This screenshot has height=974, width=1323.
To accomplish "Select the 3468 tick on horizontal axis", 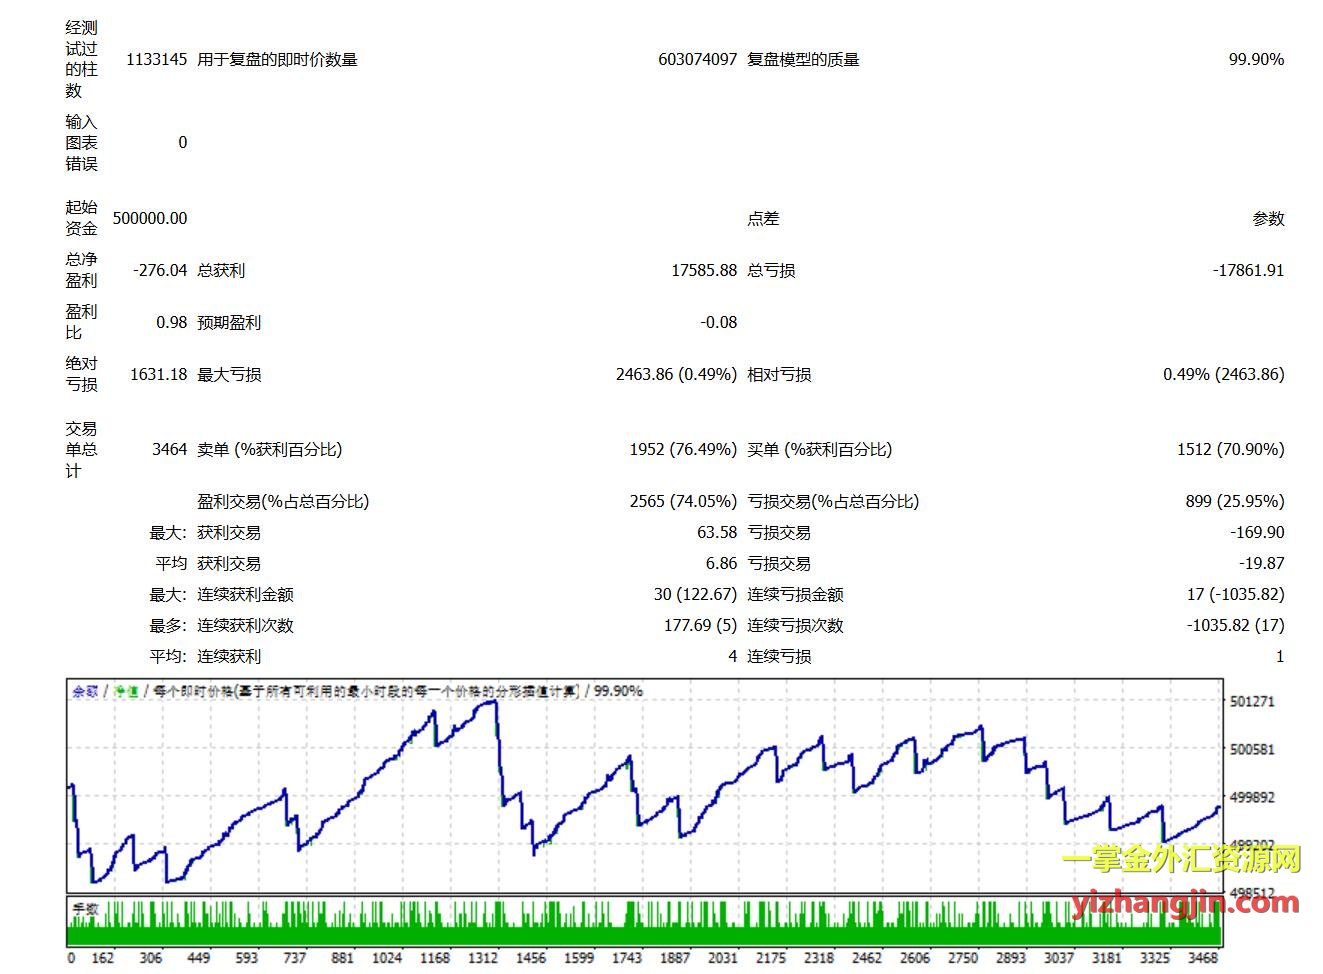I will point(1203,958).
